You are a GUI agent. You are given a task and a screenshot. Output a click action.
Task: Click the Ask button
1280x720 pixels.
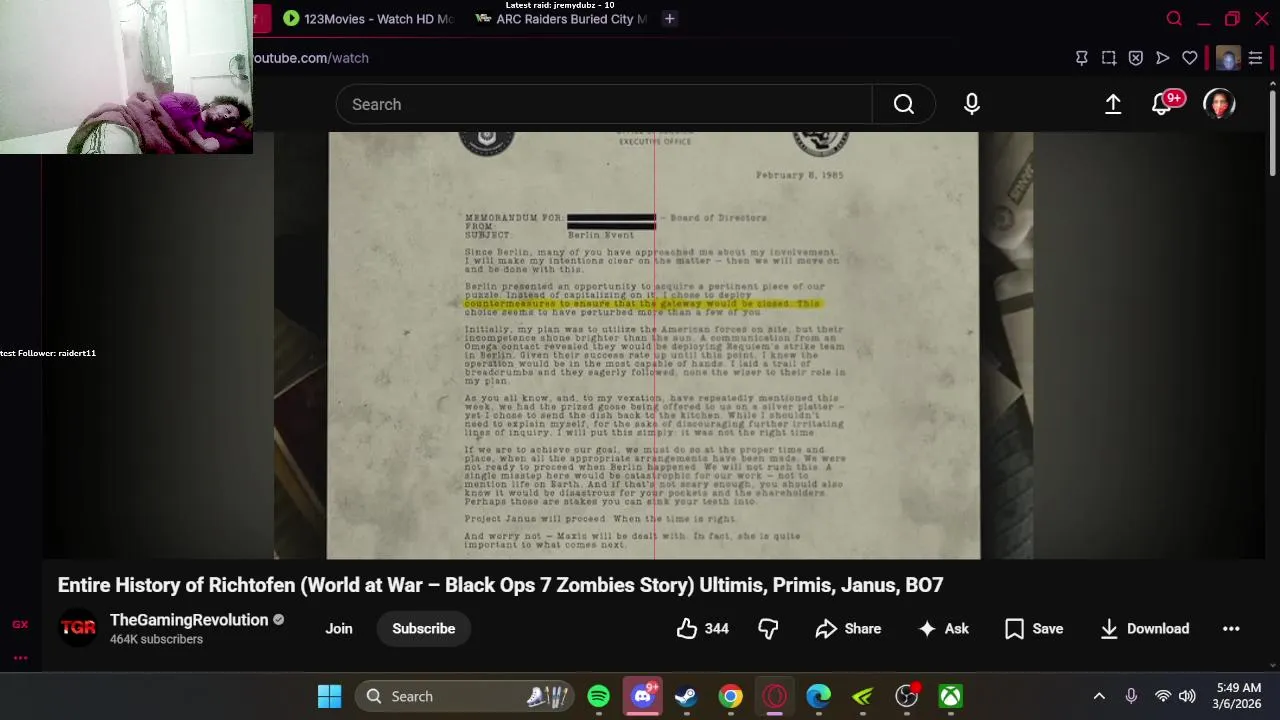pos(944,629)
